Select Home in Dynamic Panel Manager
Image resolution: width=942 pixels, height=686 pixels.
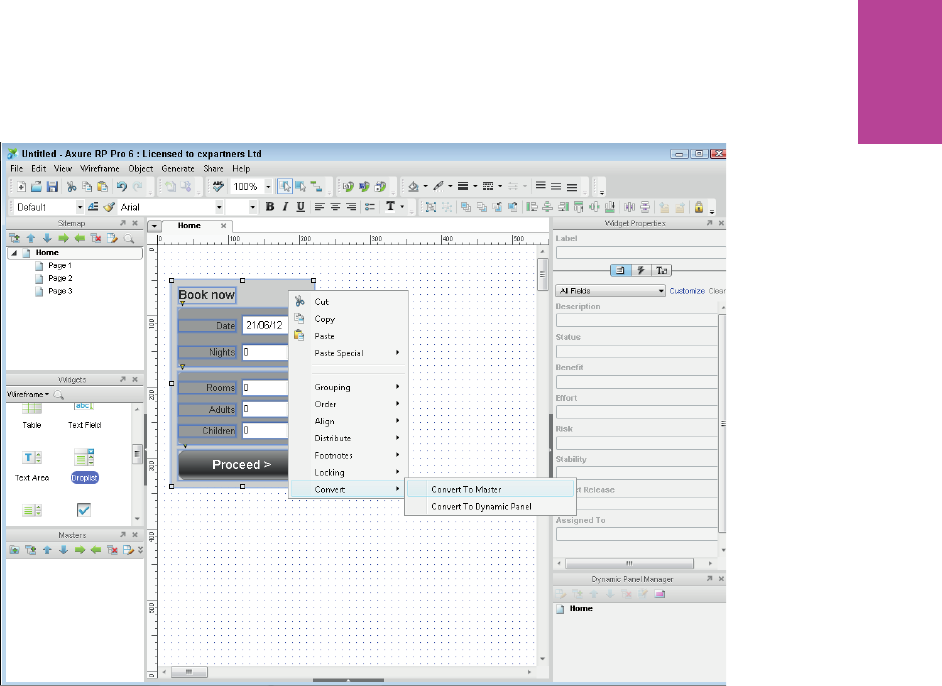[x=581, y=609]
